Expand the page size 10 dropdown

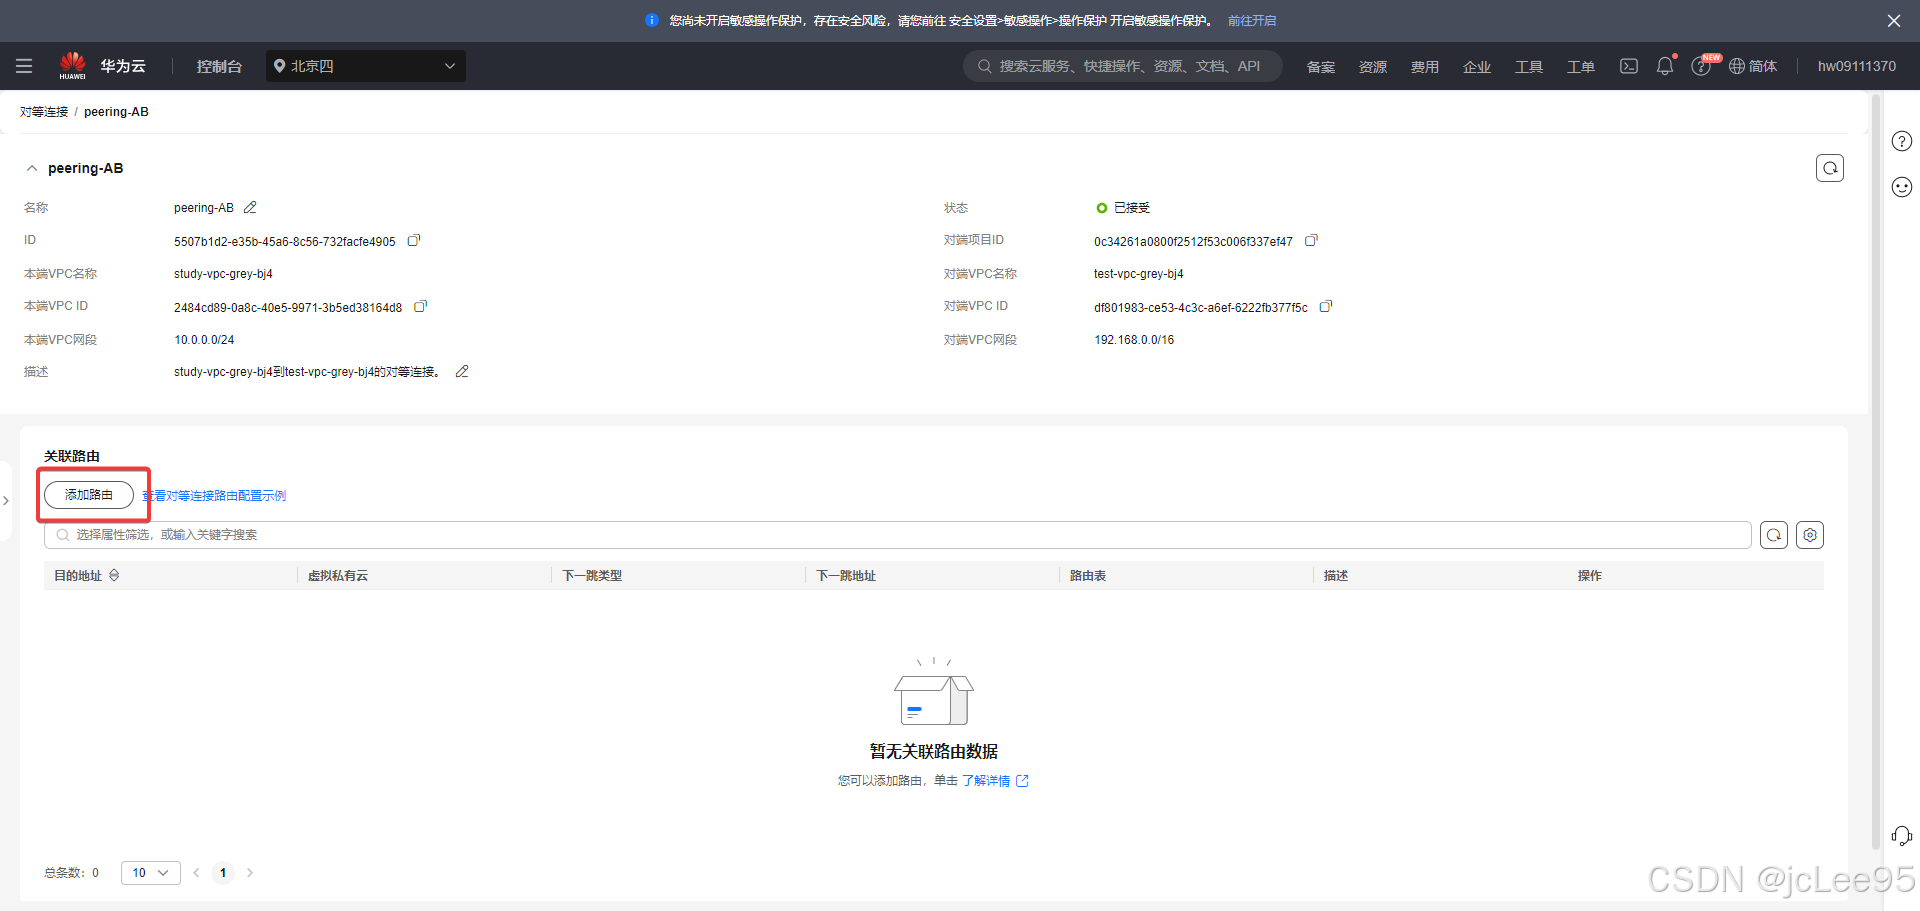151,873
